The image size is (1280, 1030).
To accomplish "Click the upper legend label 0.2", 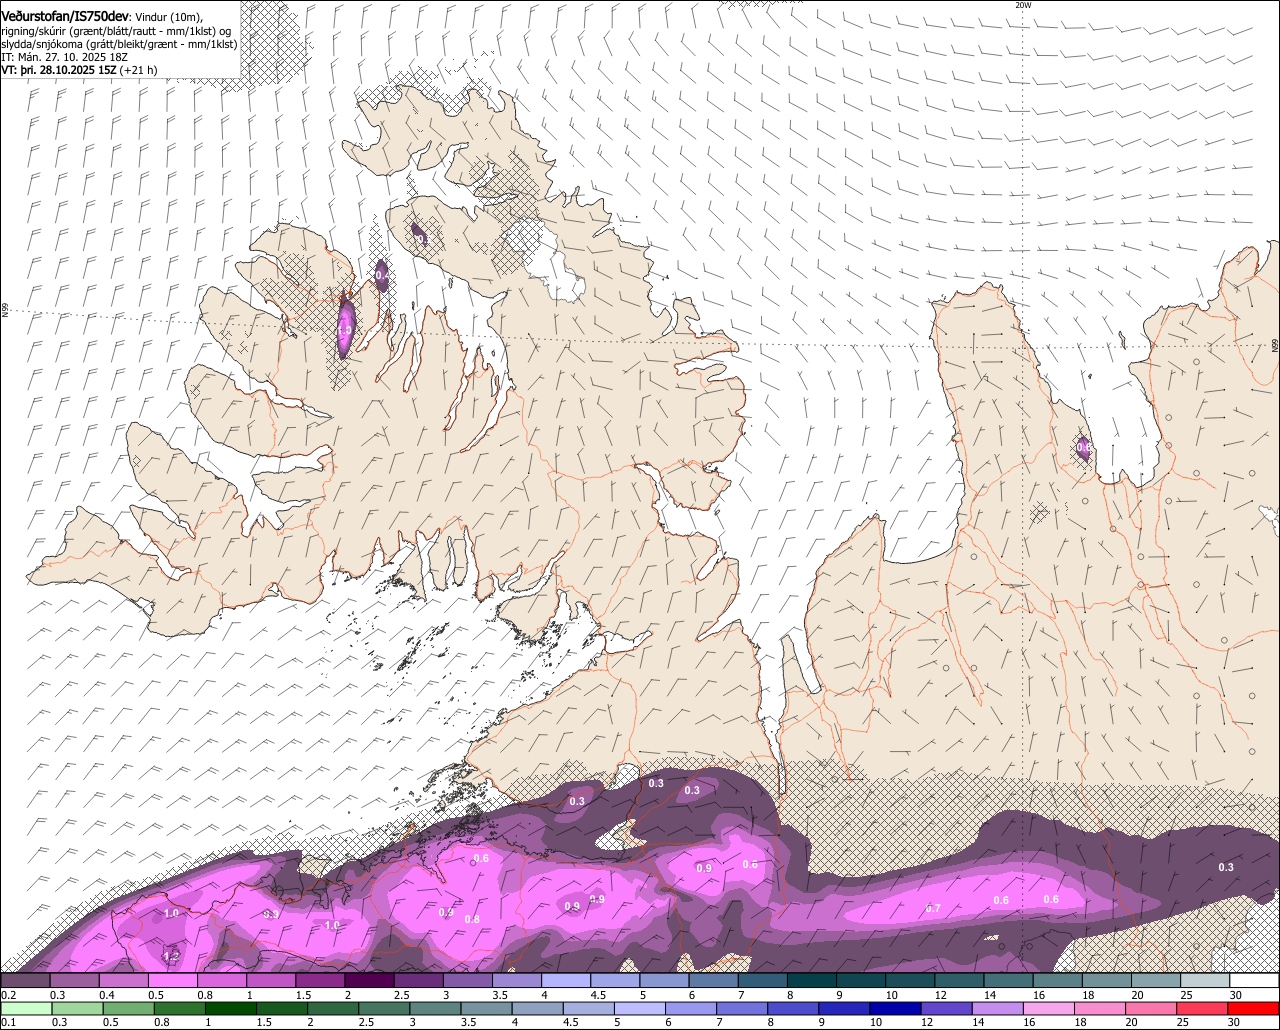I will (9, 995).
